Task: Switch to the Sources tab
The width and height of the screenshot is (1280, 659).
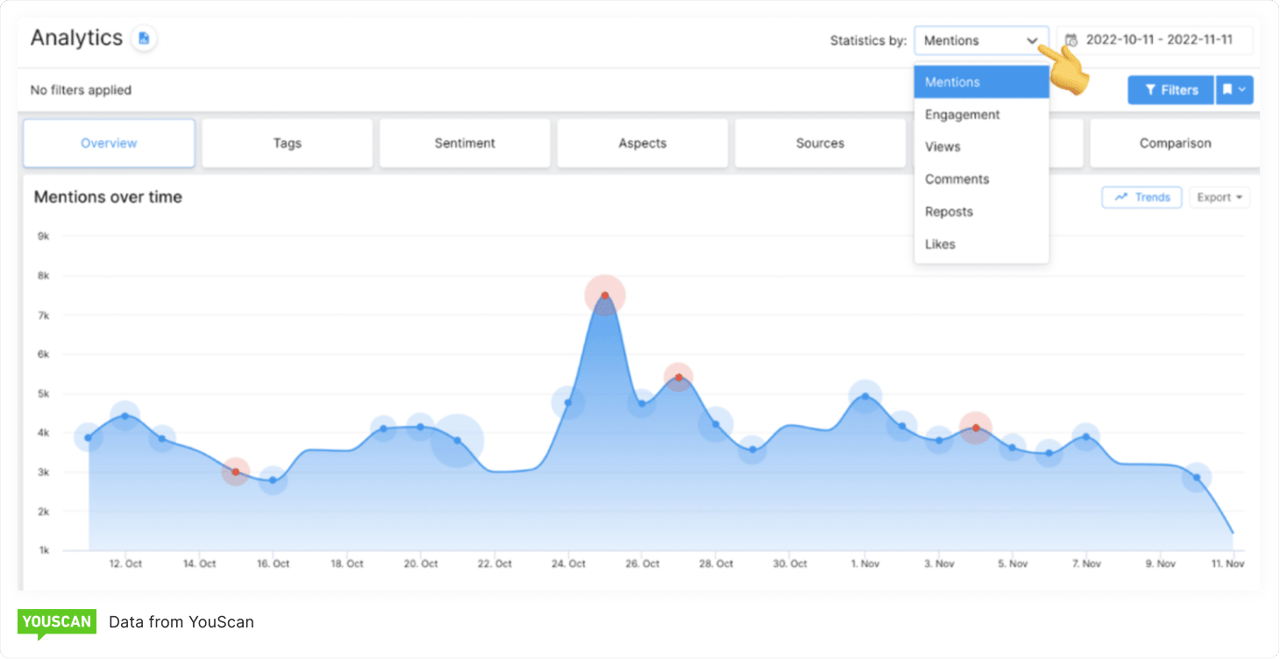Action: click(820, 143)
